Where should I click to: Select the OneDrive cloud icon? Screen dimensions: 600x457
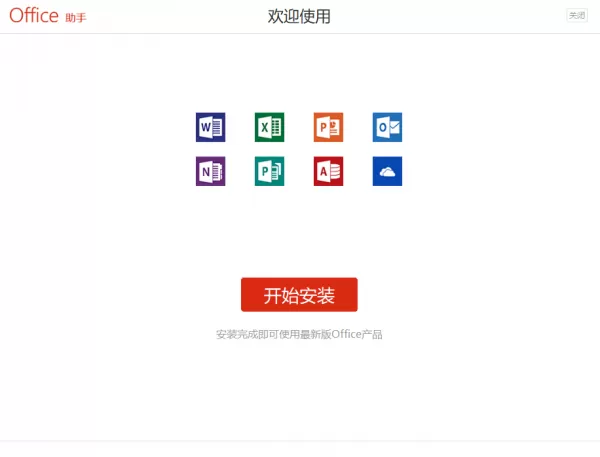click(x=387, y=171)
